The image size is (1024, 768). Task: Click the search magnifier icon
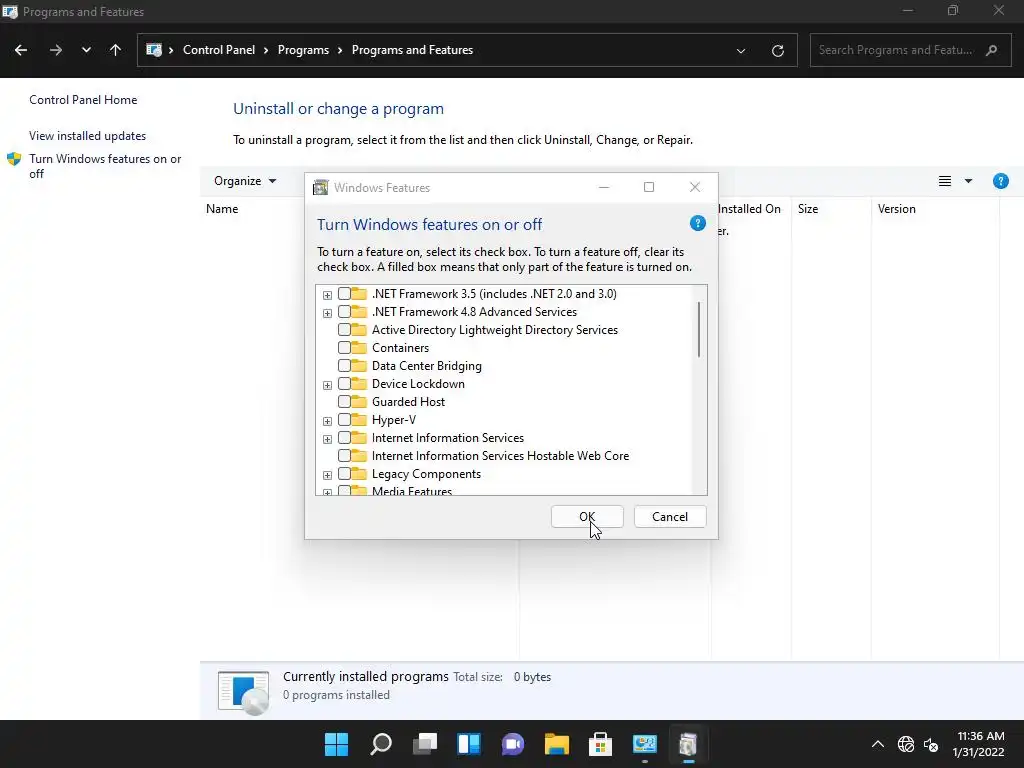pos(991,50)
